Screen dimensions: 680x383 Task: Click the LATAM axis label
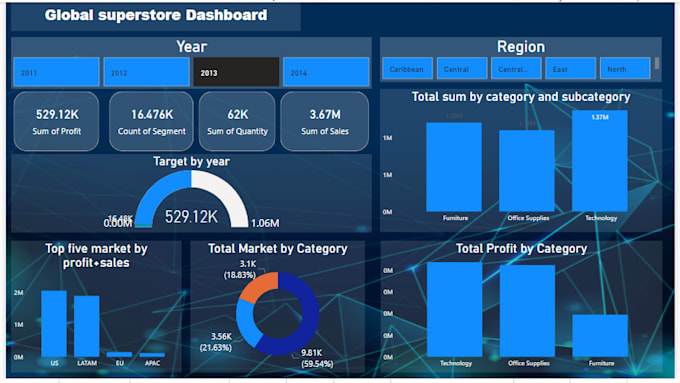click(87, 363)
